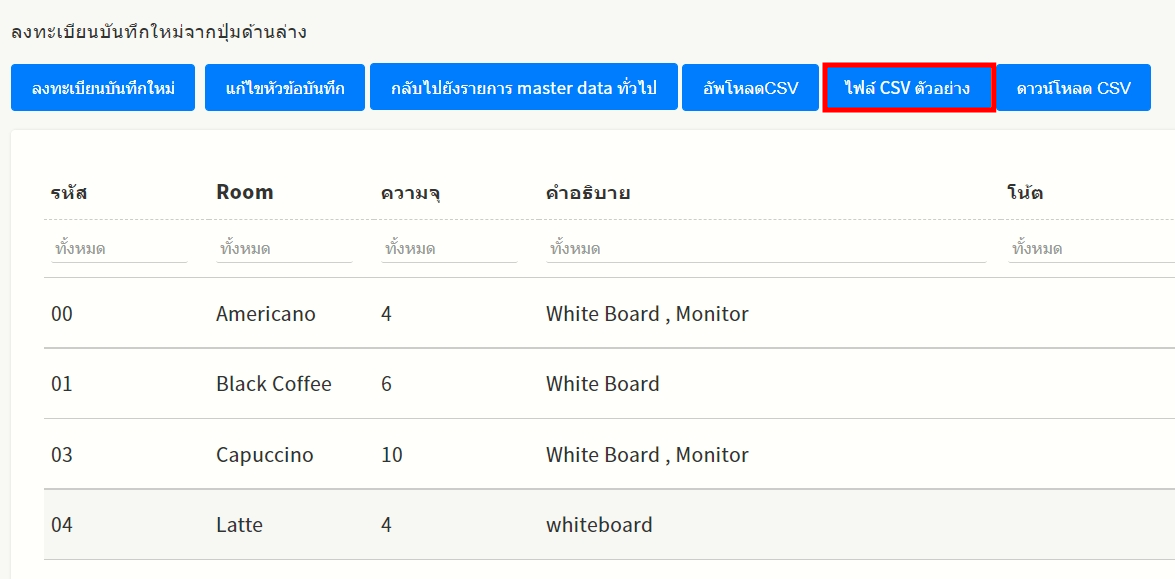Focus the filter field under คำอธิบาย
This screenshot has width=1175, height=579.
tap(766, 248)
